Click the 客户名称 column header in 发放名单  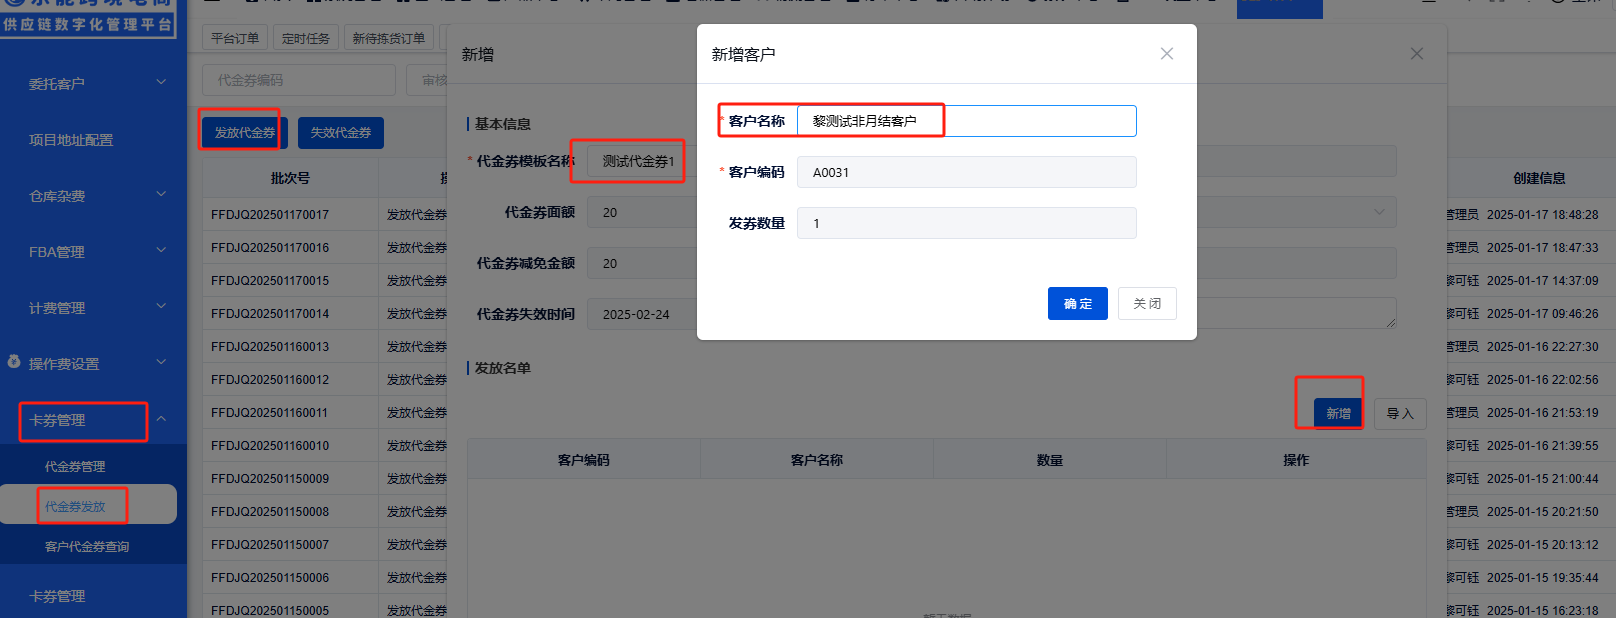817,460
